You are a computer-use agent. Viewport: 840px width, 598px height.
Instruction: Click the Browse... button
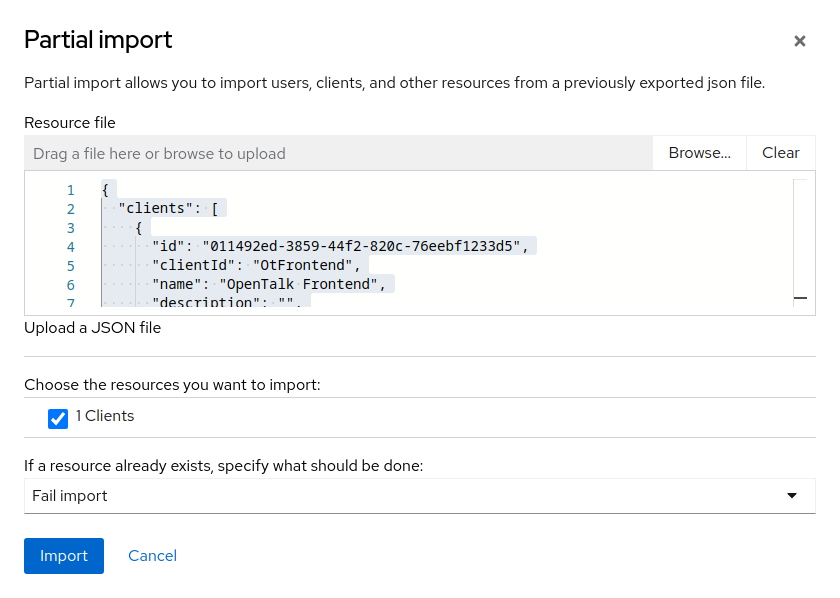coord(699,153)
